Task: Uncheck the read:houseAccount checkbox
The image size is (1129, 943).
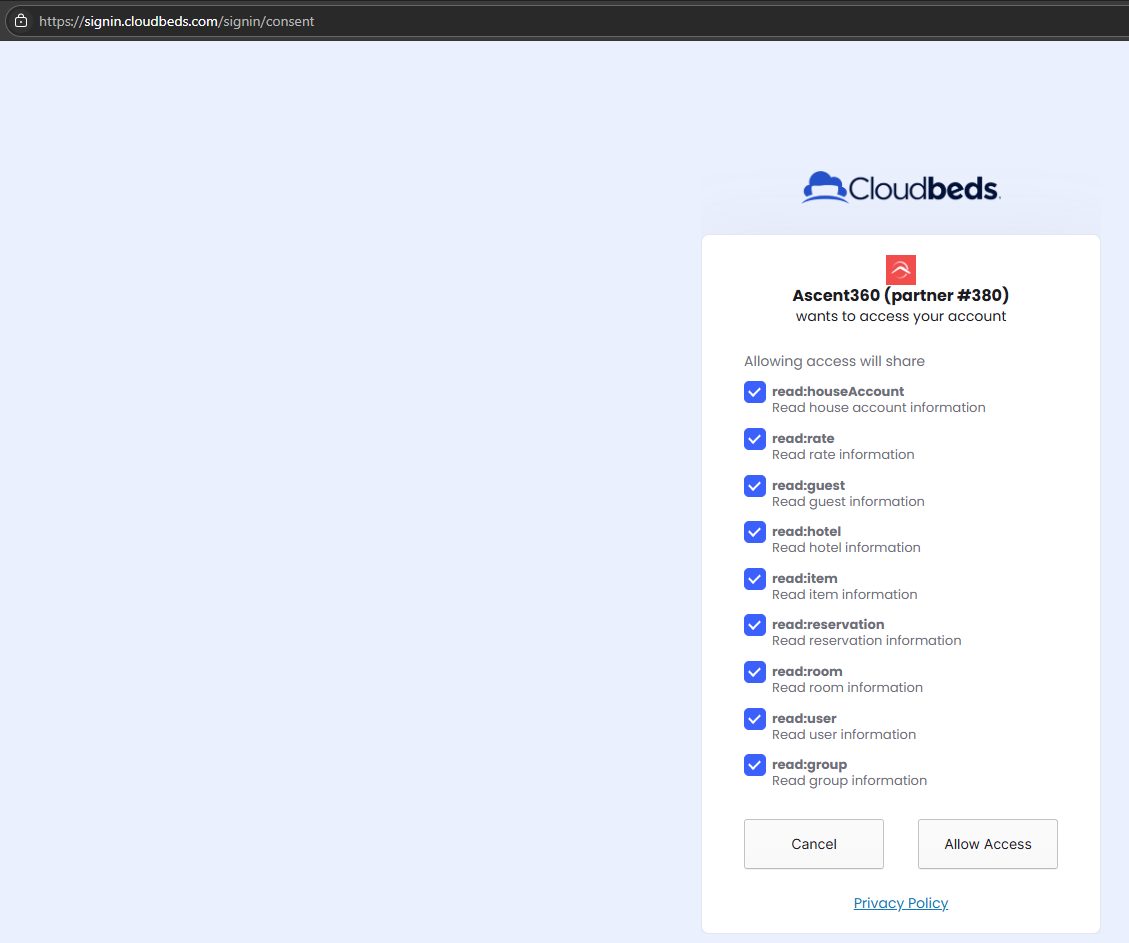Action: click(755, 392)
